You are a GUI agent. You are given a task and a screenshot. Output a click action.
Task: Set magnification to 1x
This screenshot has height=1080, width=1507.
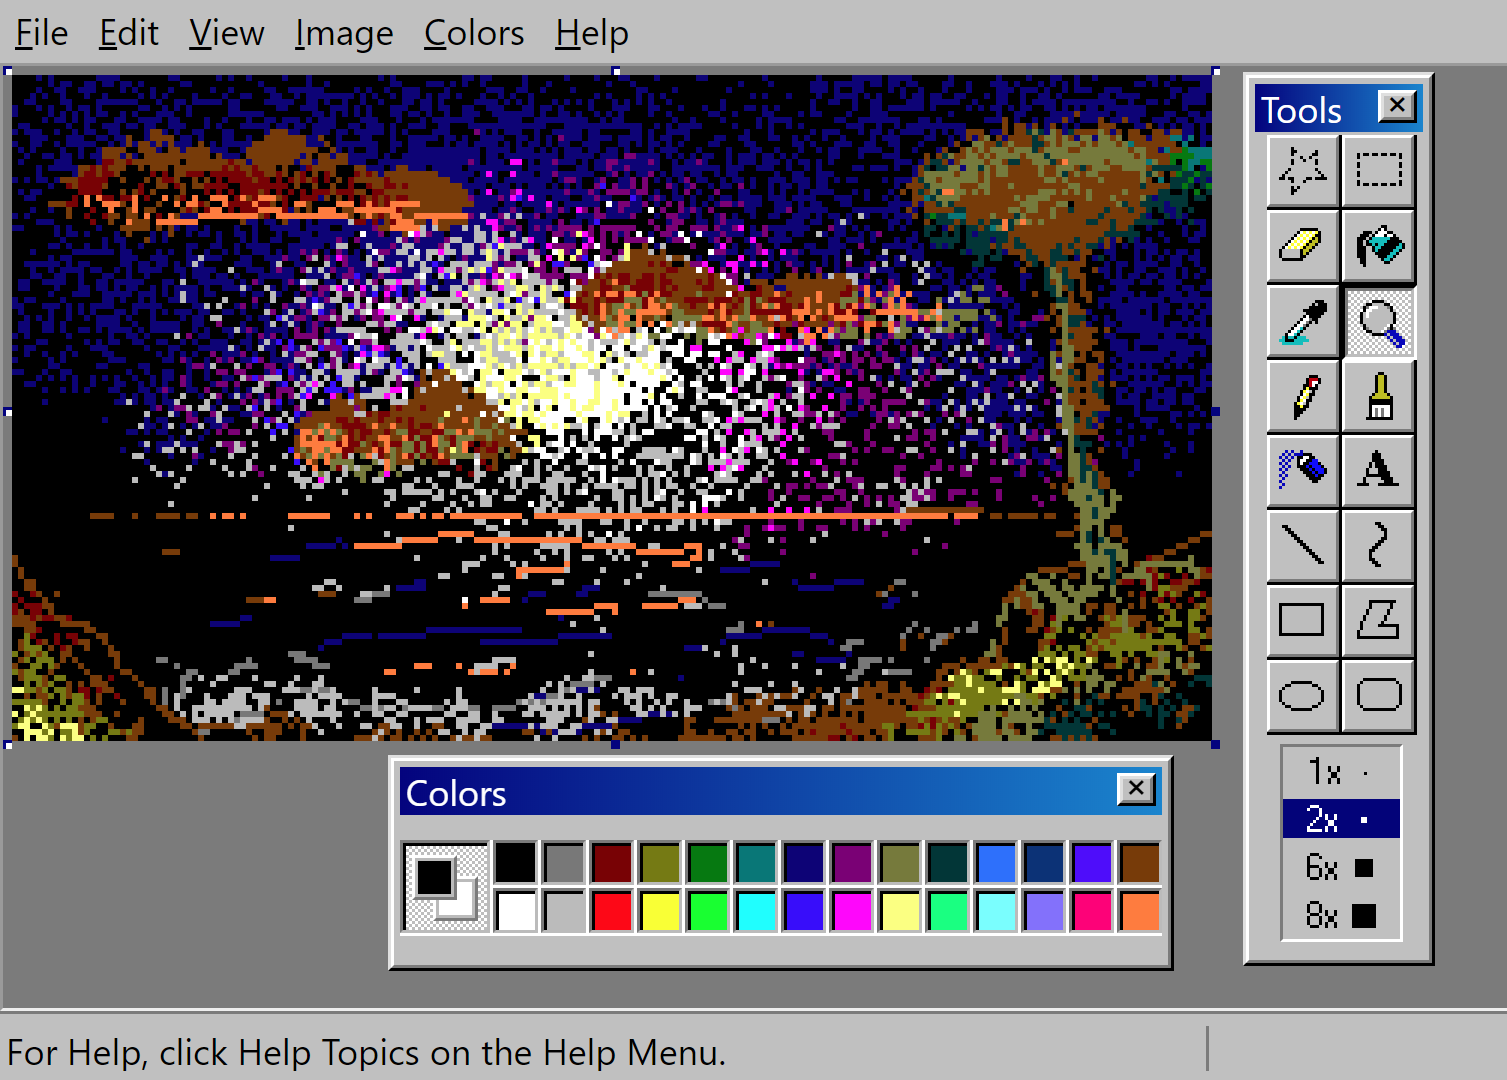[1340, 772]
